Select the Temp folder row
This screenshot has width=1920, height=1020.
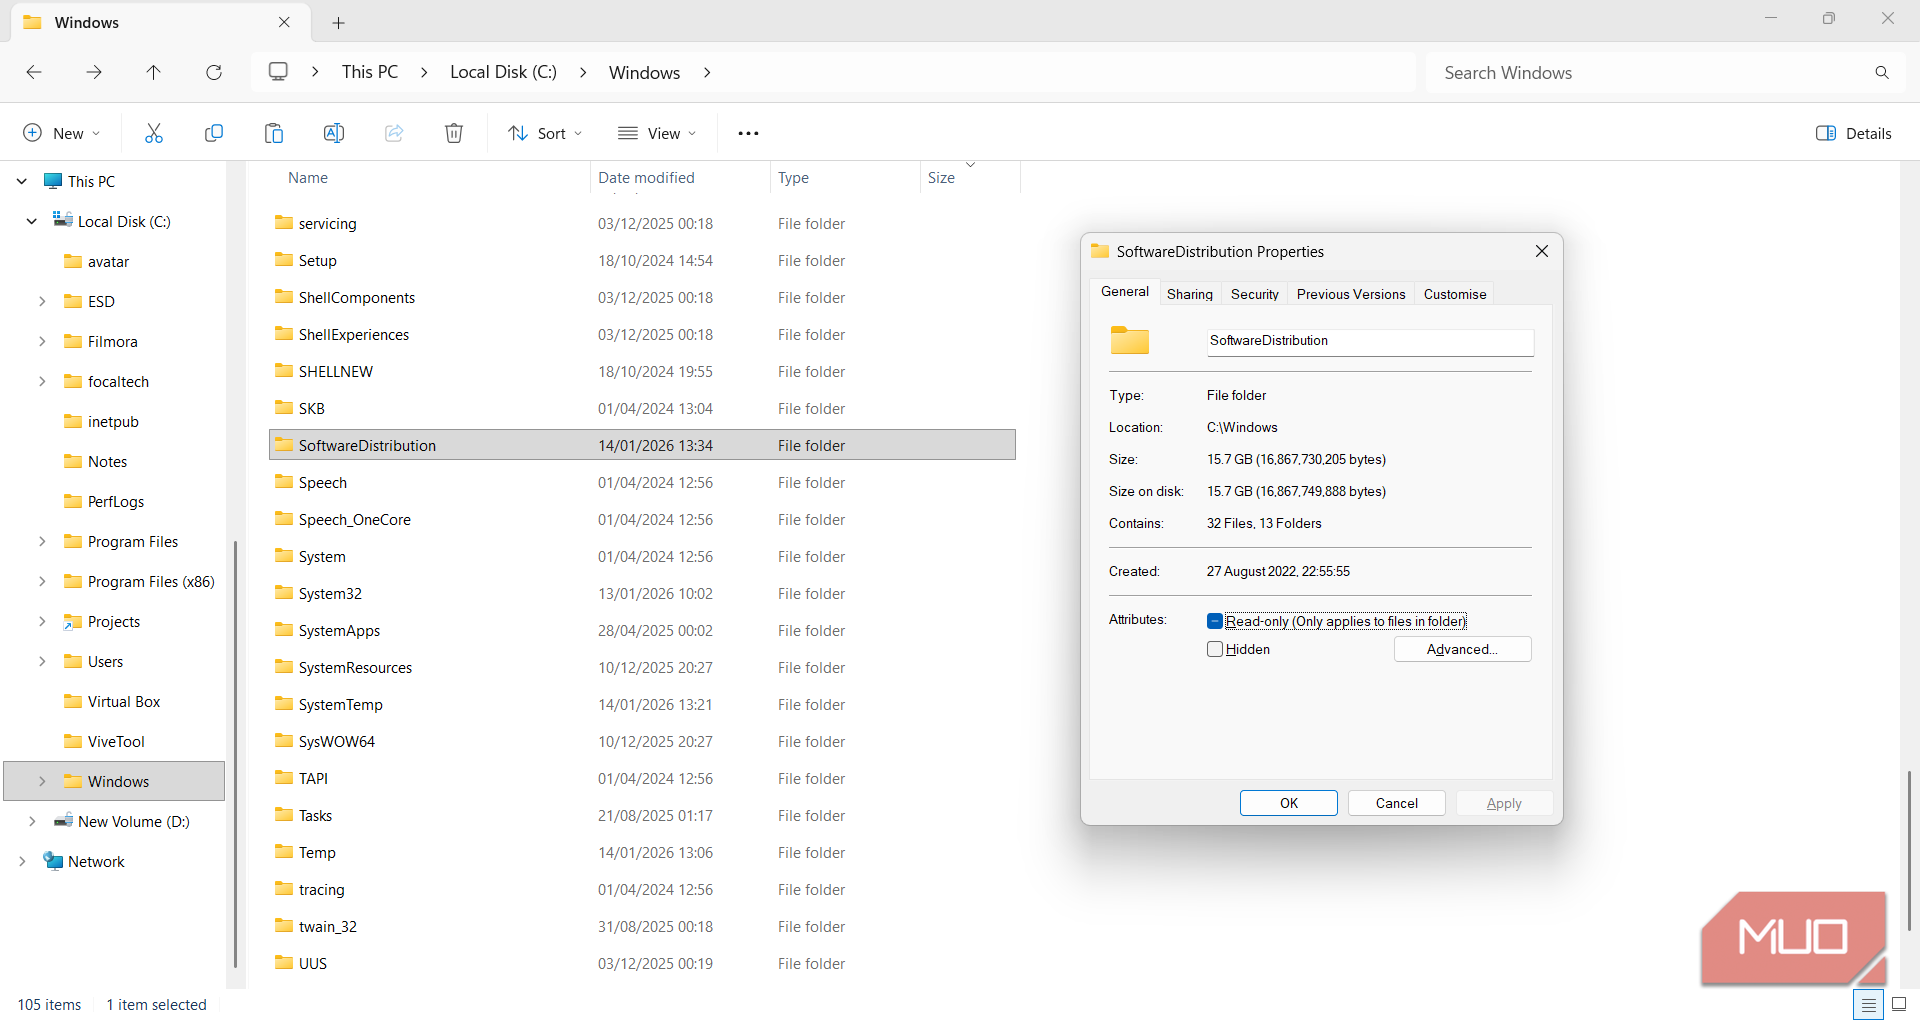pos(642,852)
